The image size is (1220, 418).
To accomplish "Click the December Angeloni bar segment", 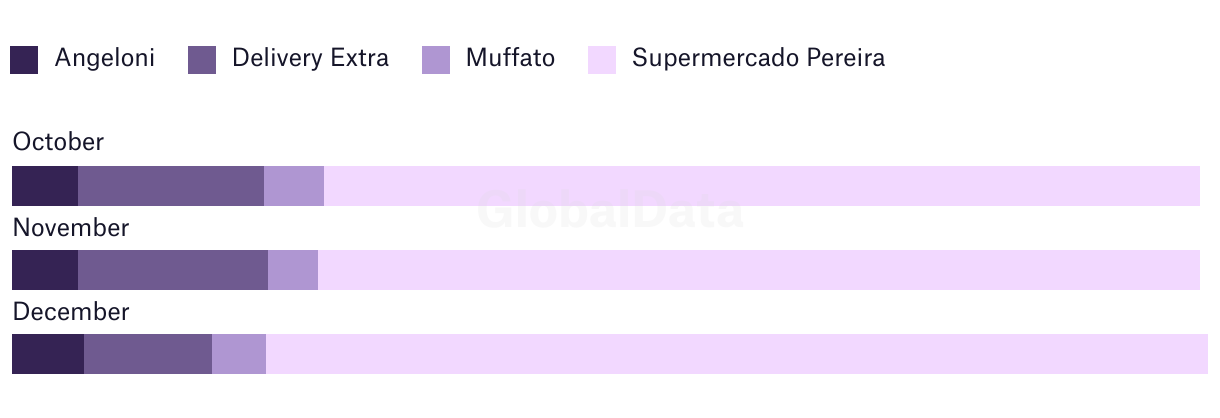I will (x=48, y=354).
